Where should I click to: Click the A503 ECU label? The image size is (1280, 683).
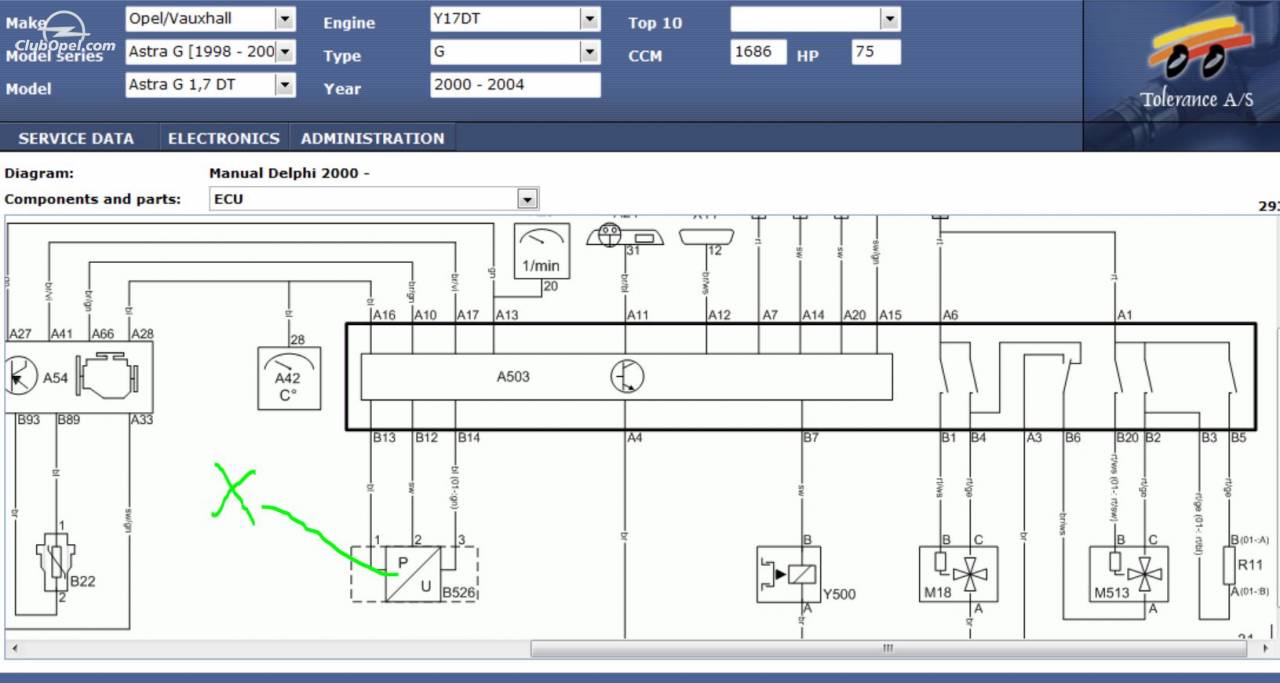click(513, 377)
